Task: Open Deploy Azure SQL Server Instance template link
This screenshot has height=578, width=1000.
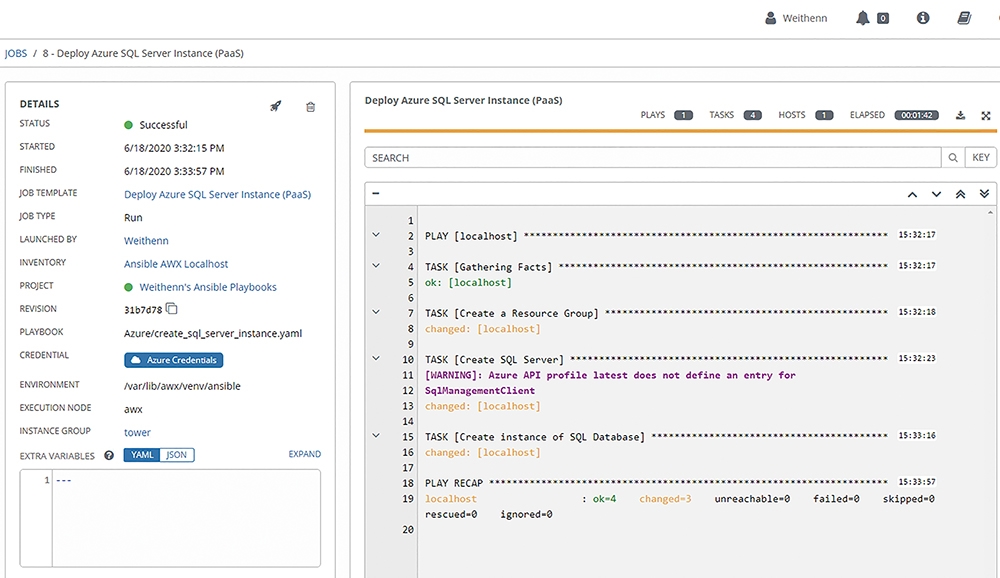Action: coord(217,195)
